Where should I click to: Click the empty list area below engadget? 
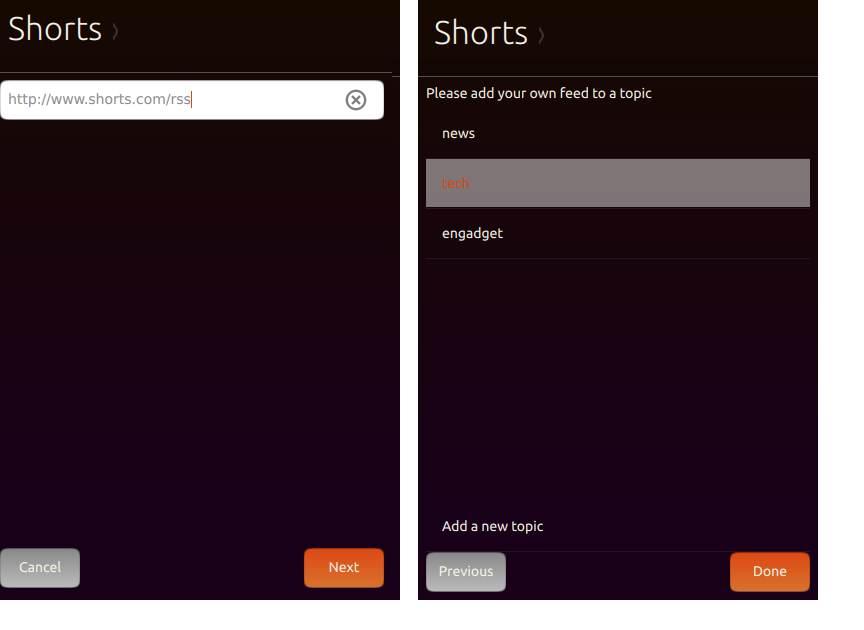[617, 380]
